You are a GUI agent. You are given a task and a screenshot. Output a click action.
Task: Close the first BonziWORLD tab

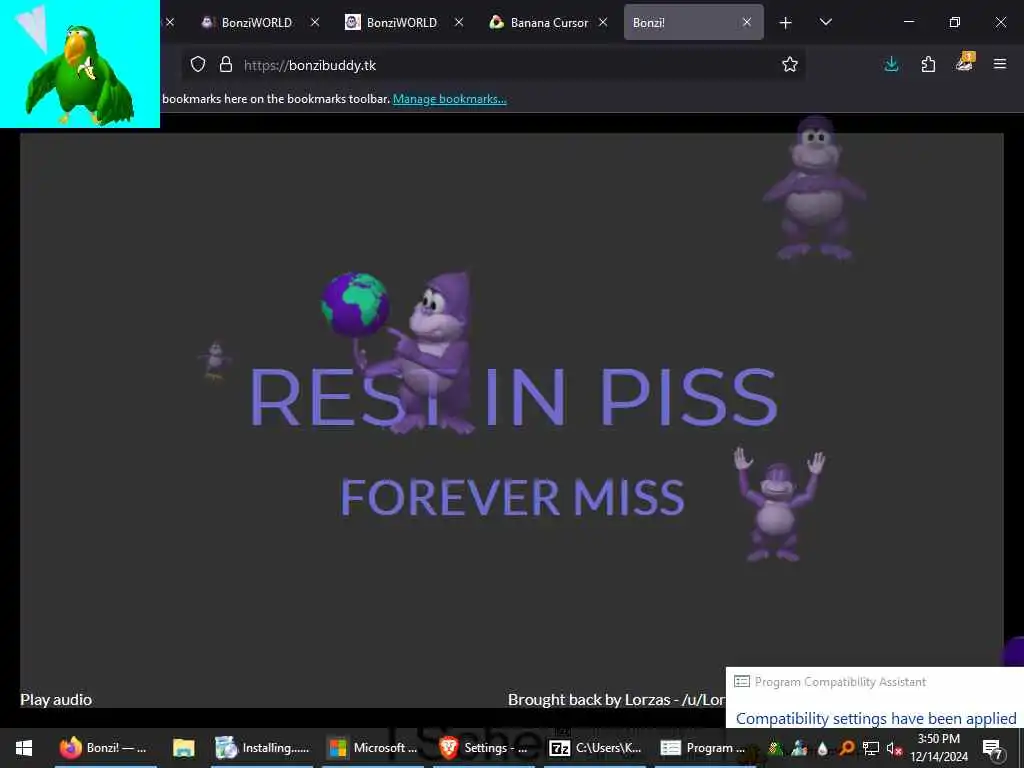(x=315, y=22)
